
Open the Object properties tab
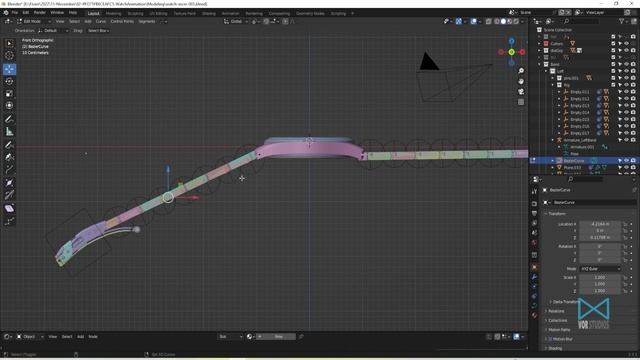tap(534, 267)
